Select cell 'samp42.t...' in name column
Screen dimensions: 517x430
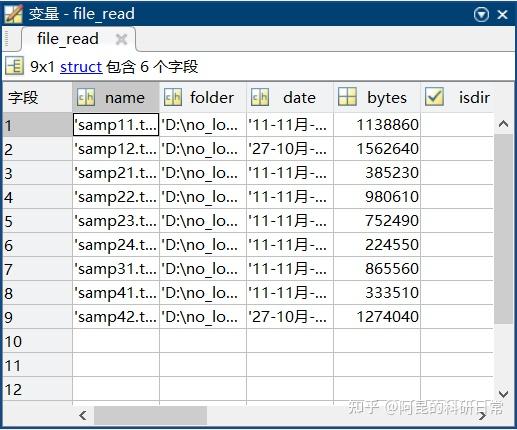pos(116,317)
